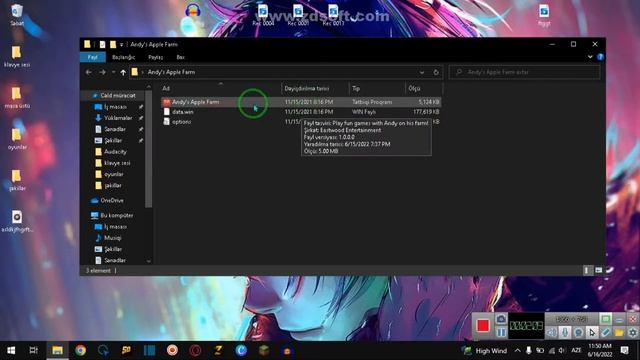Open the recorder's pen drawing tool
The image size is (640, 360).
coord(605,333)
